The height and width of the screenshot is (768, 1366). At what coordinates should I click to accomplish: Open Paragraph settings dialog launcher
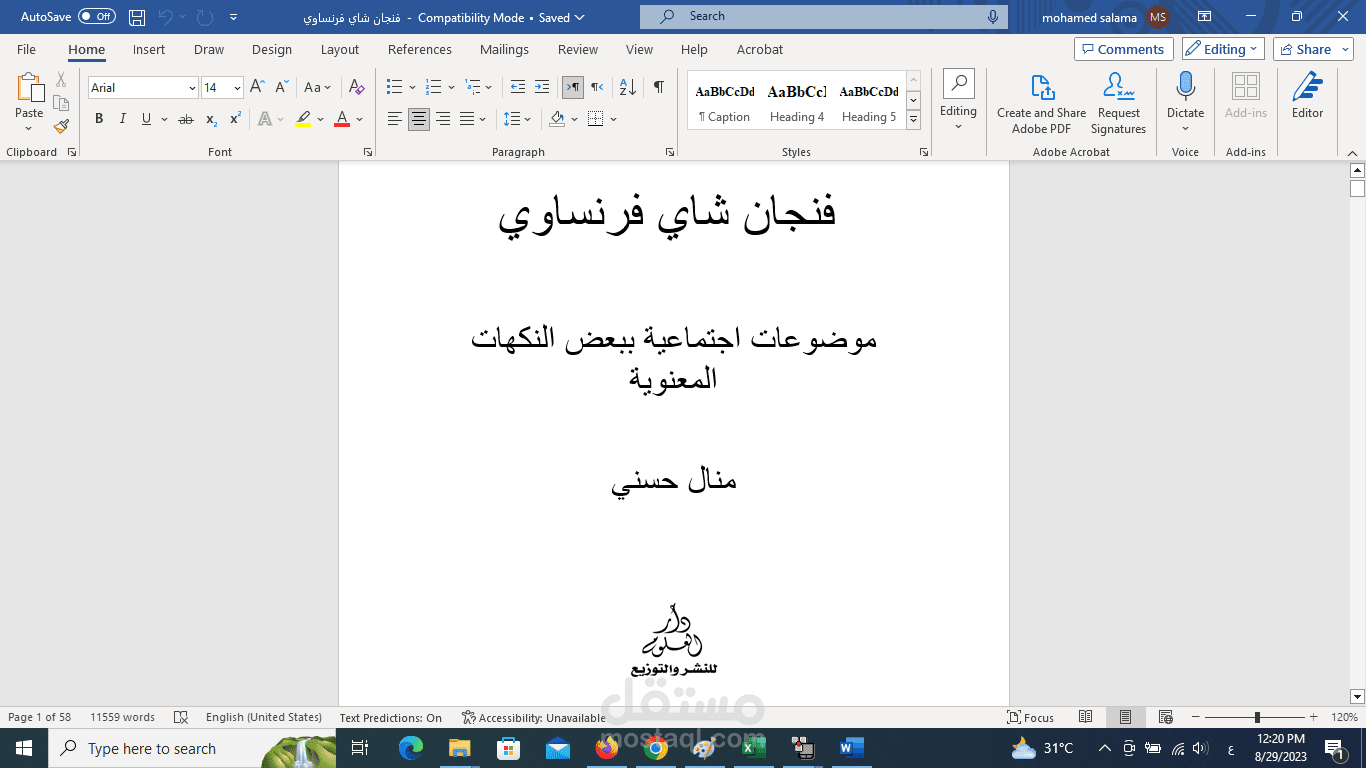pos(669,152)
